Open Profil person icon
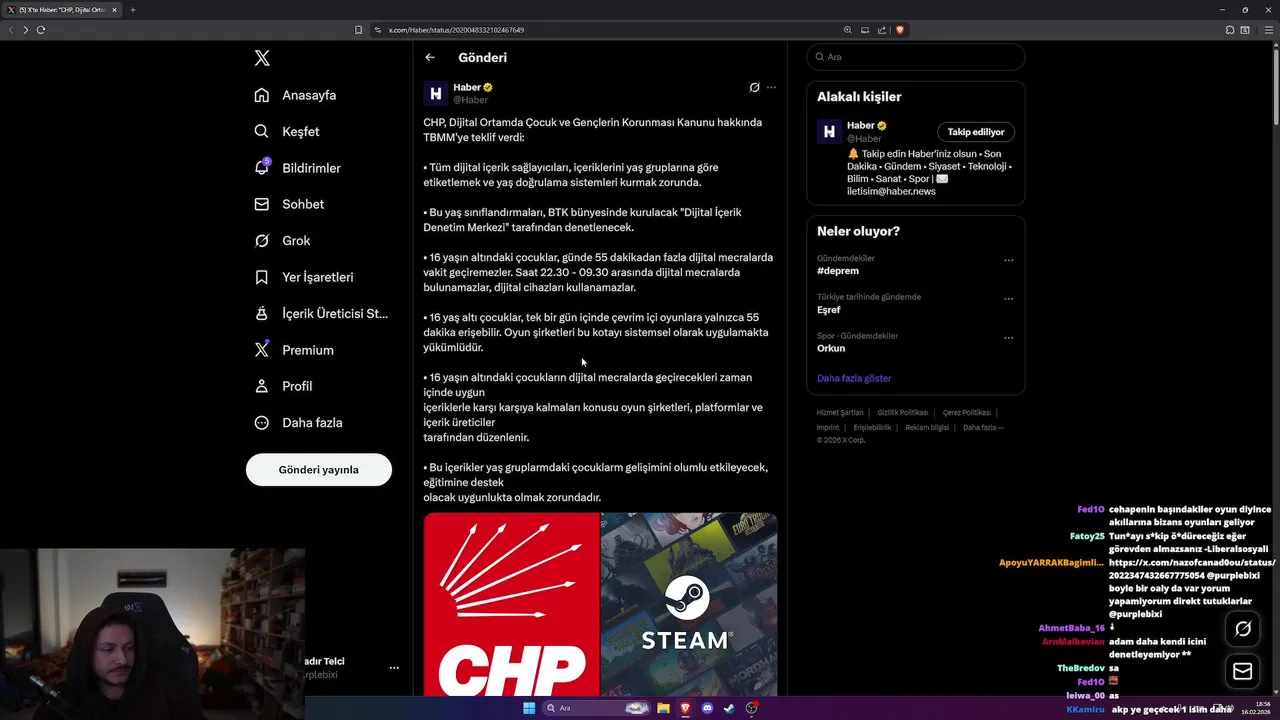The image size is (1280, 720). (x=261, y=386)
